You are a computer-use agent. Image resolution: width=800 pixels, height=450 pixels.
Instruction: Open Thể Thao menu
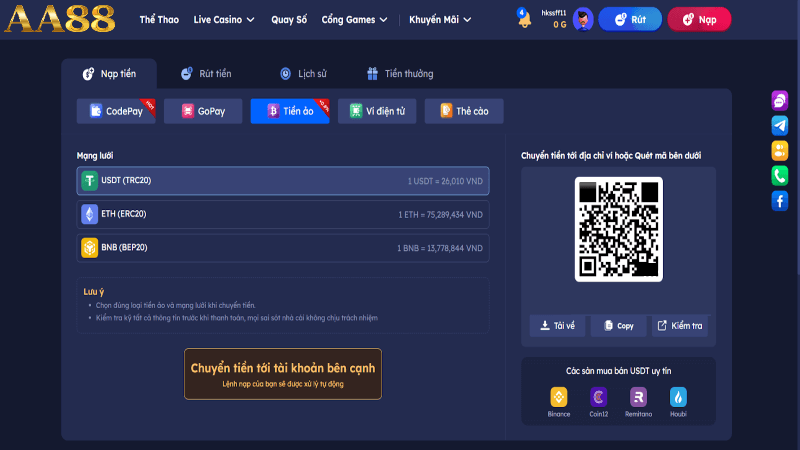[x=159, y=19]
